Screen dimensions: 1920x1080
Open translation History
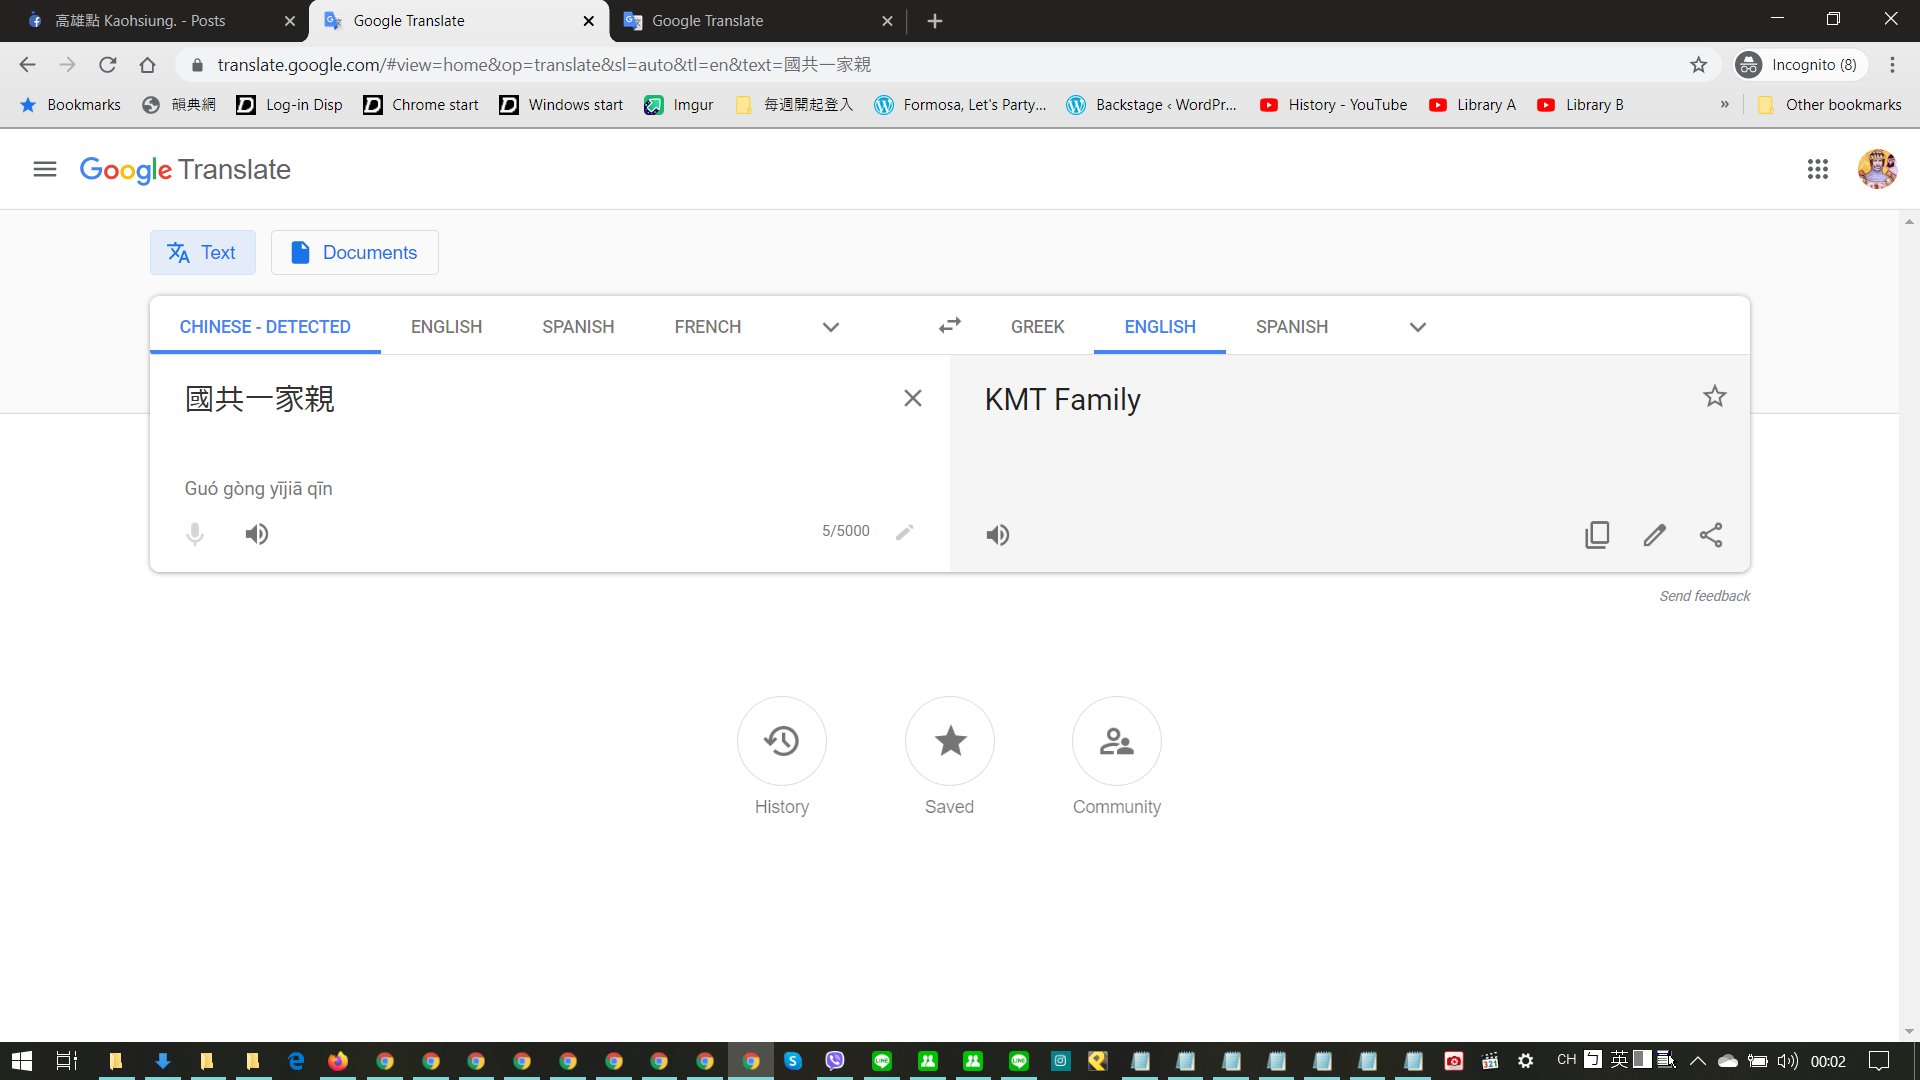click(781, 741)
